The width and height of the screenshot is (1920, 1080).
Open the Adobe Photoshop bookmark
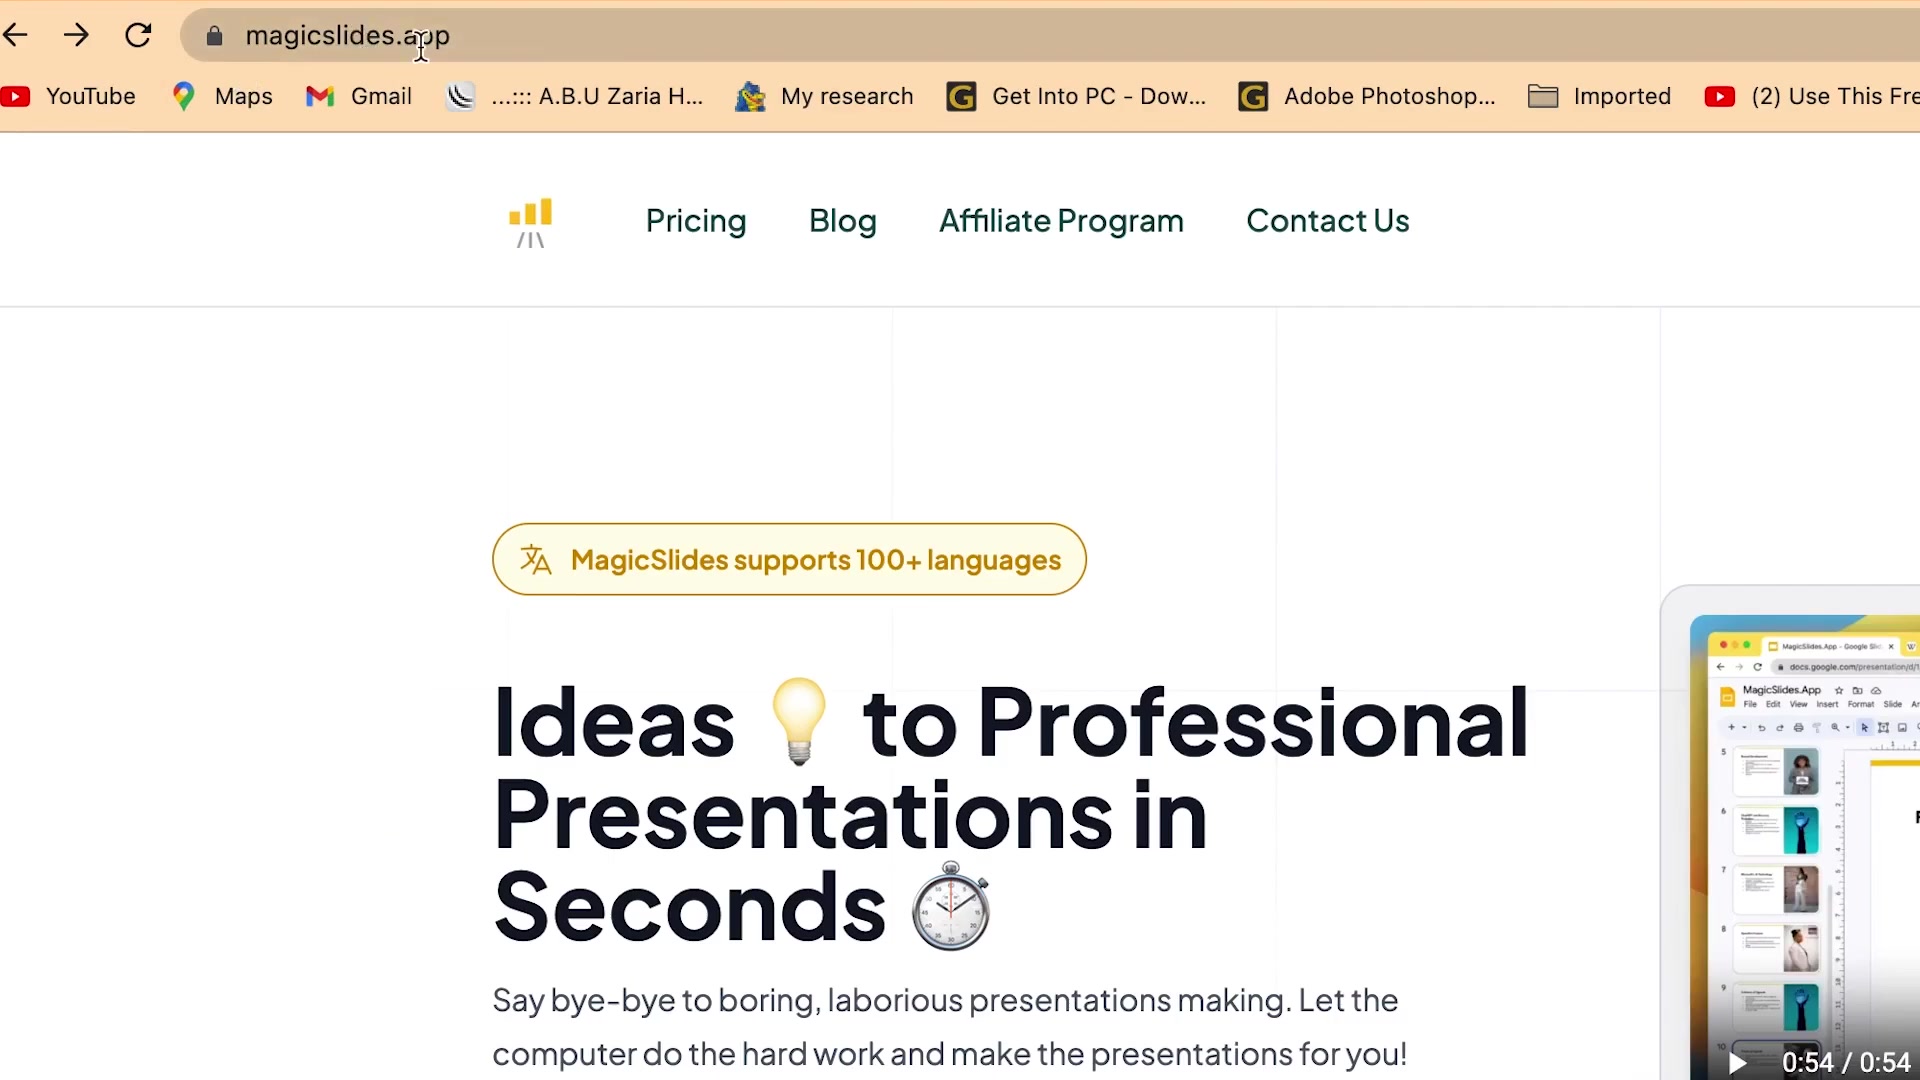point(1367,97)
